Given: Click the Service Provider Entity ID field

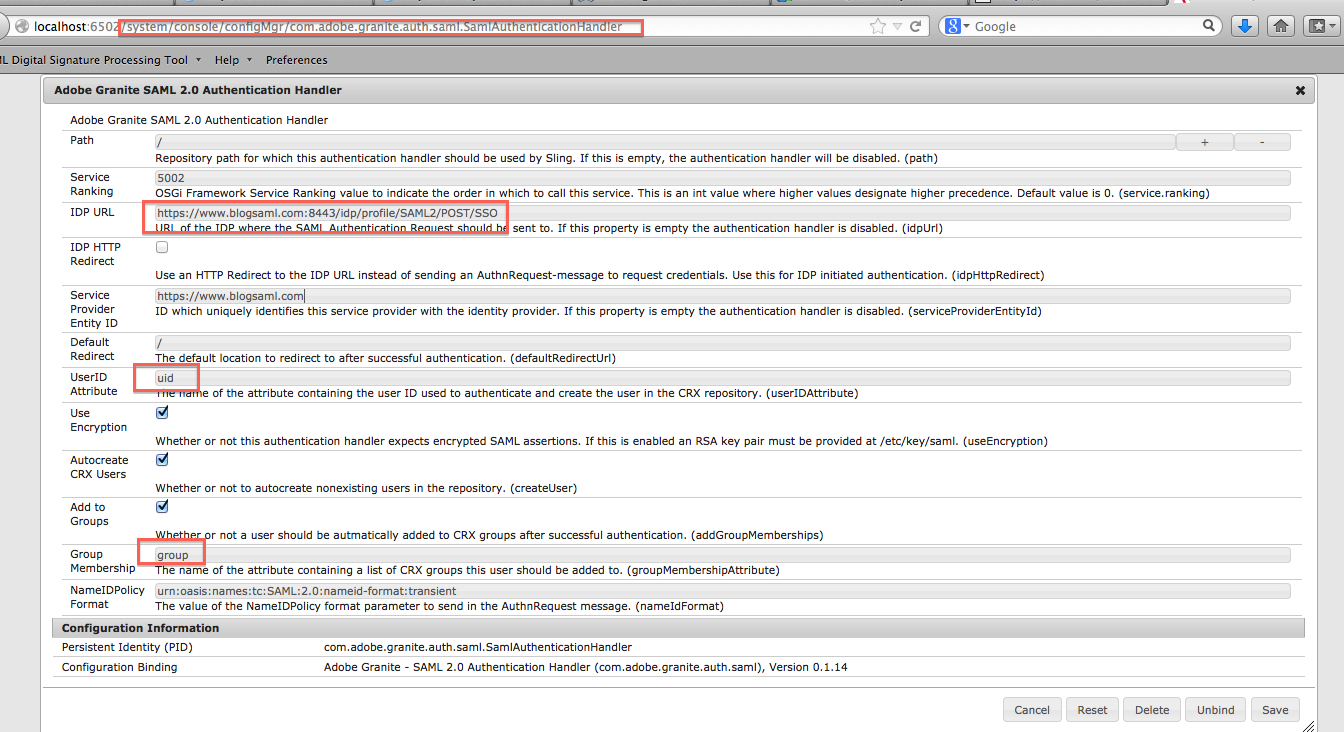Looking at the screenshot, I should click(x=722, y=296).
